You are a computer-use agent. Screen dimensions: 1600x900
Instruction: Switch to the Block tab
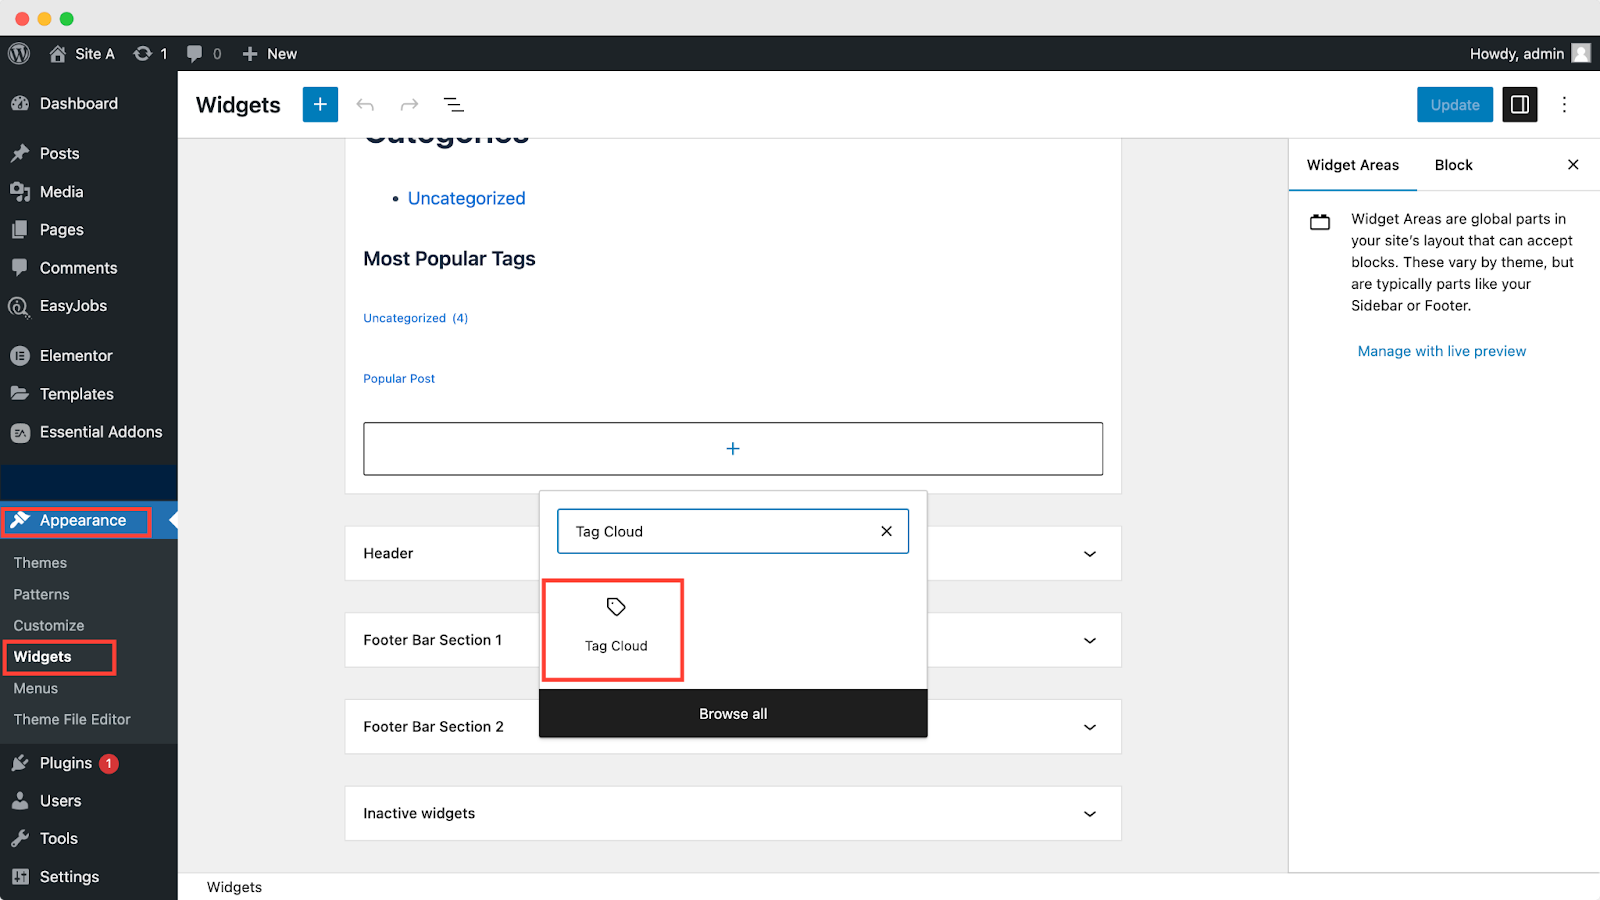(1453, 165)
